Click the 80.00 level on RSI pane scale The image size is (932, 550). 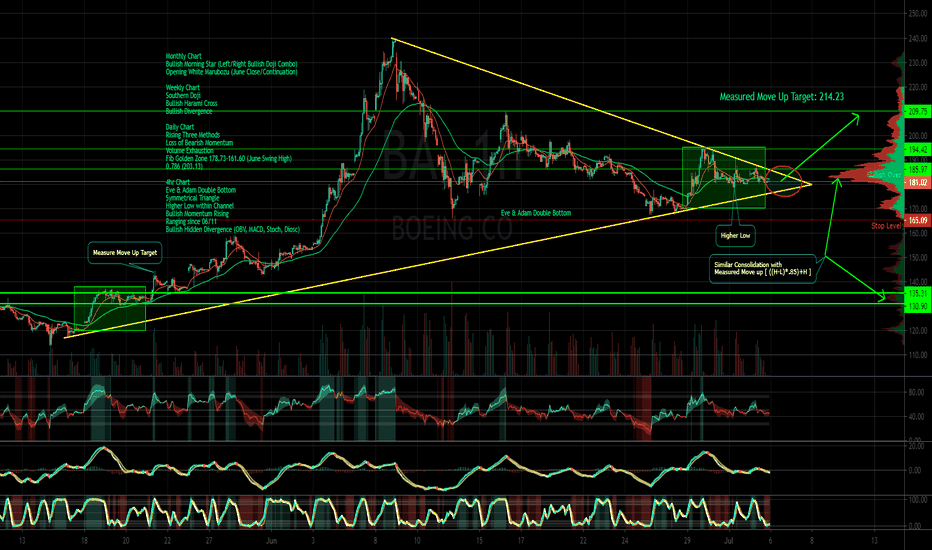click(x=918, y=392)
